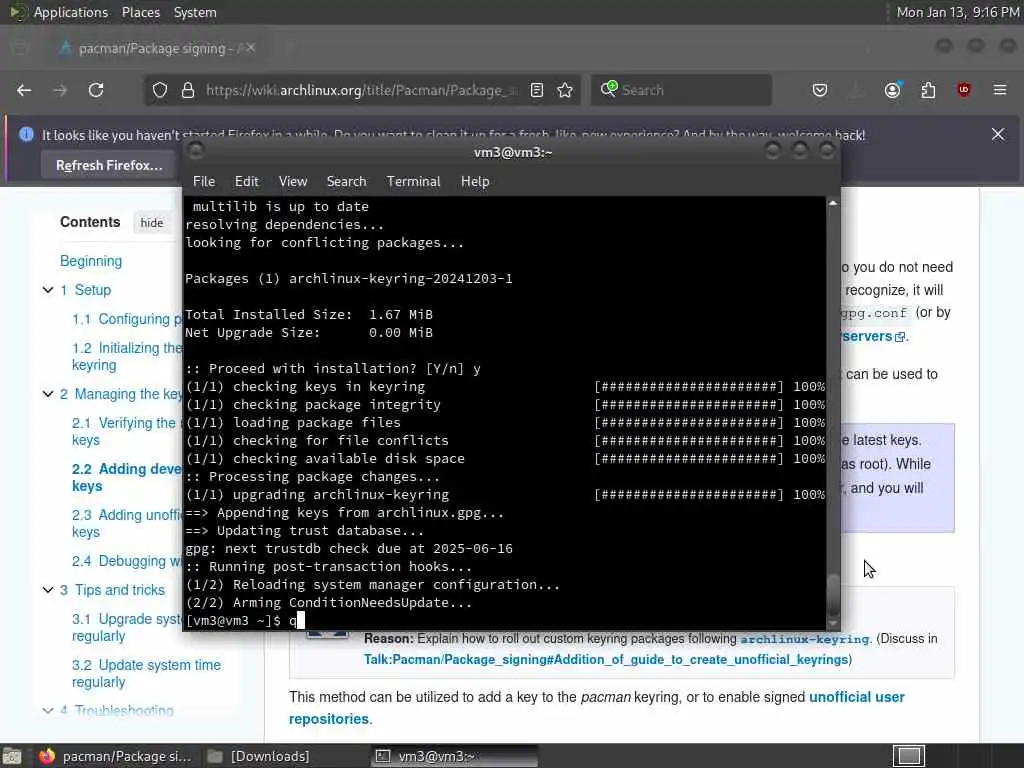The width and height of the screenshot is (1024, 768).
Task: Go to 2.4 Debugging contents entry
Action: (127, 561)
